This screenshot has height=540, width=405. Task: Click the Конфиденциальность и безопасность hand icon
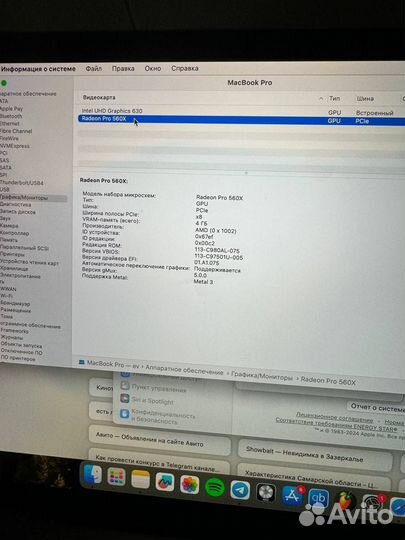click(125, 414)
